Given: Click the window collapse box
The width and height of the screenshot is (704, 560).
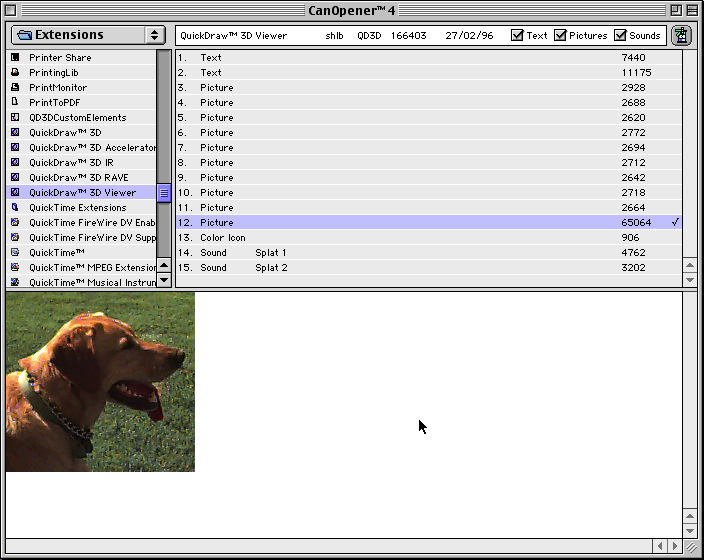Looking at the screenshot, I should (692, 10).
